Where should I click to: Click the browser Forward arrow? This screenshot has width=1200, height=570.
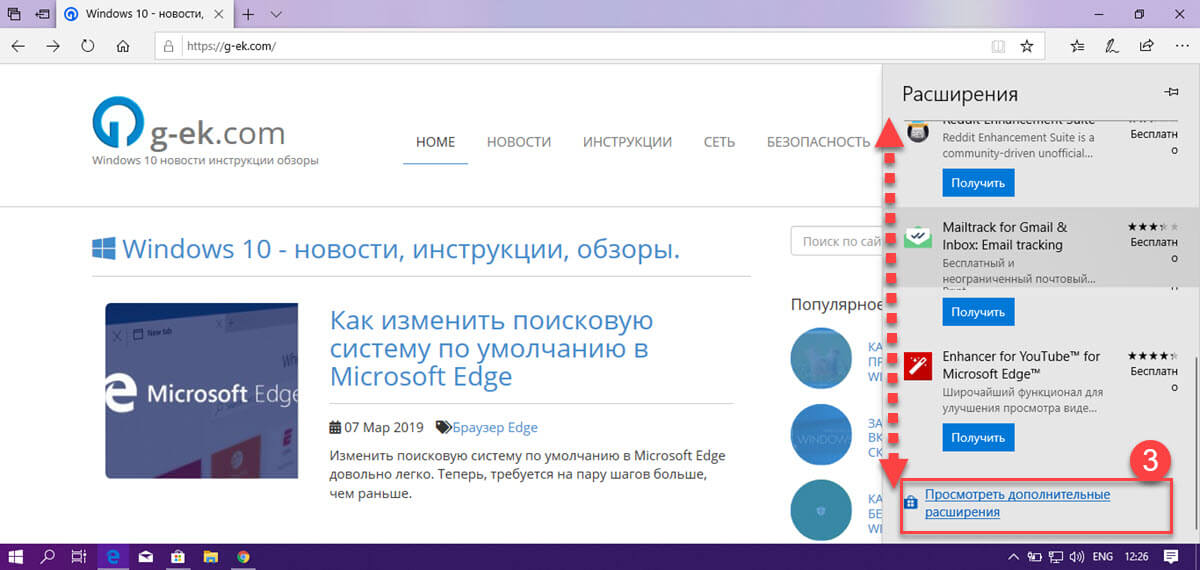coord(53,46)
